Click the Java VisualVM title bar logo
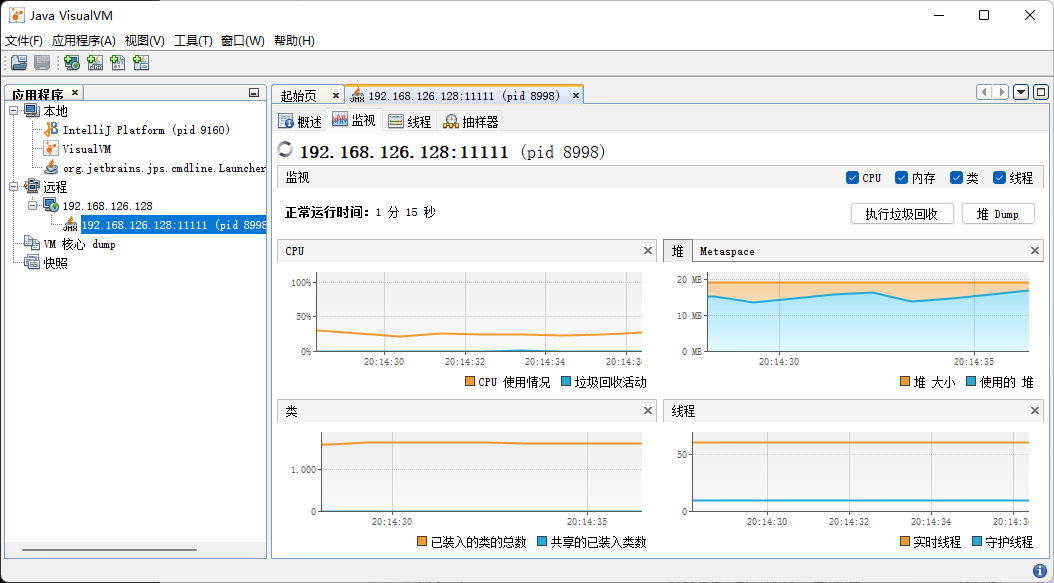Screen dimensions: 1054x583 click(x=17, y=15)
